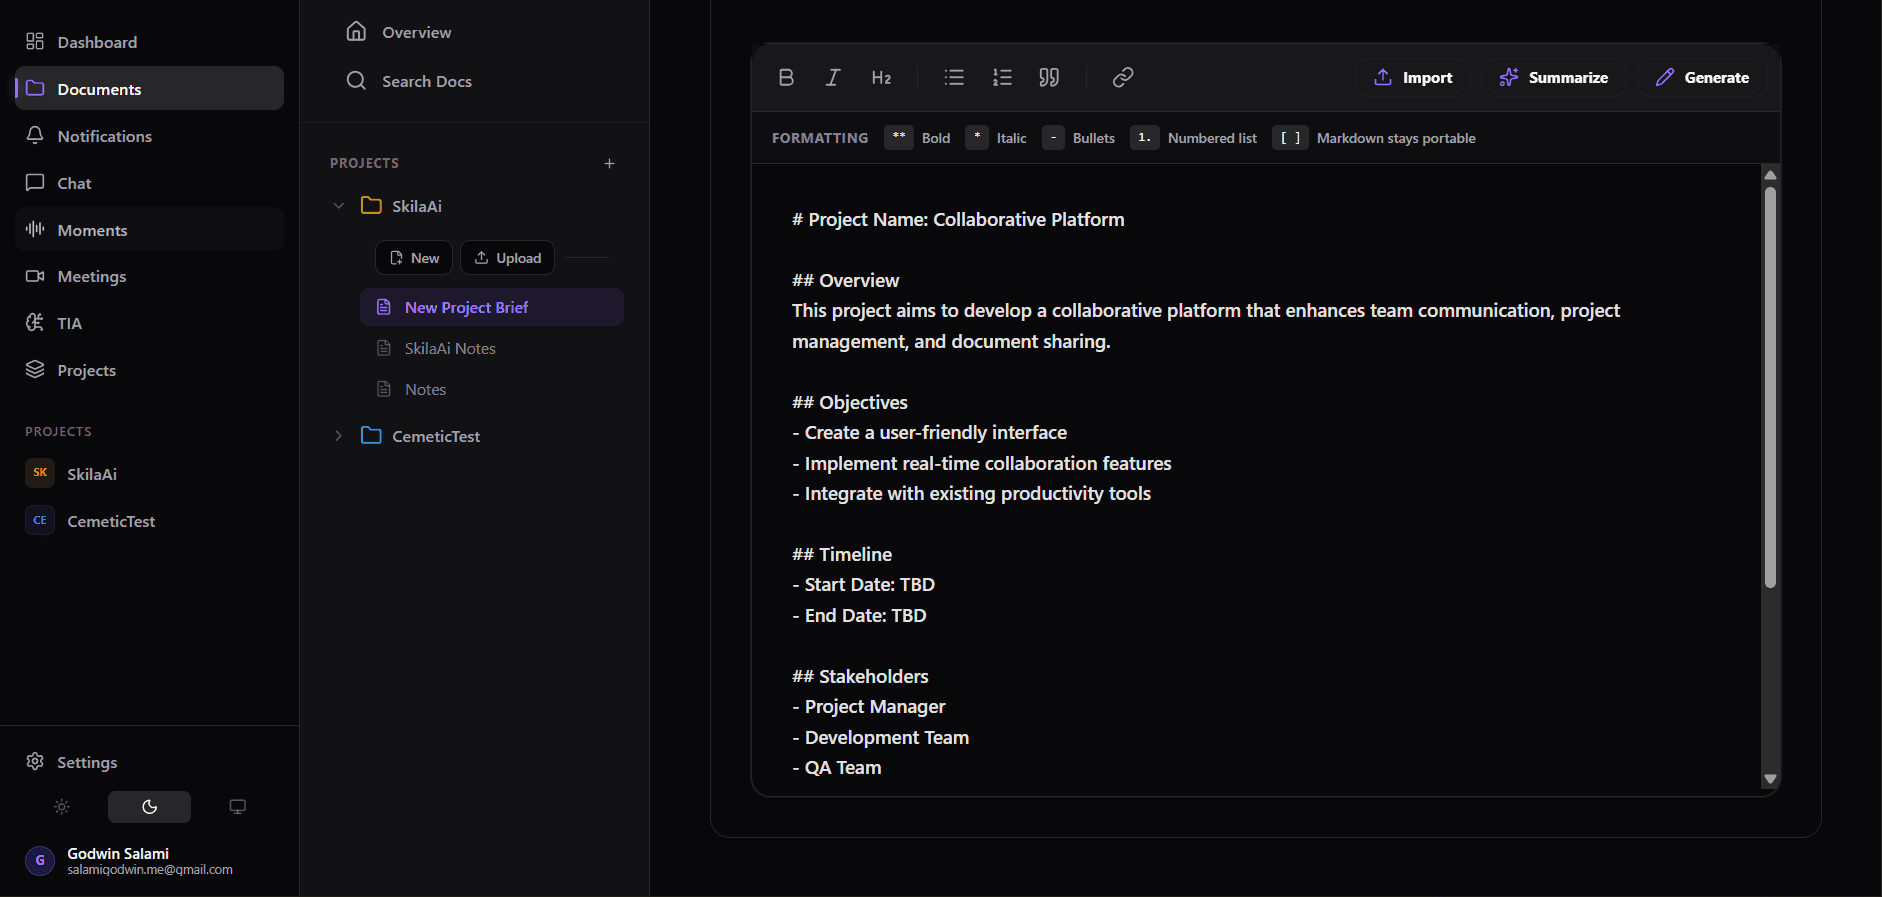Insert a block quote from the toolbar
The height and width of the screenshot is (897, 1882).
coord(1049,78)
